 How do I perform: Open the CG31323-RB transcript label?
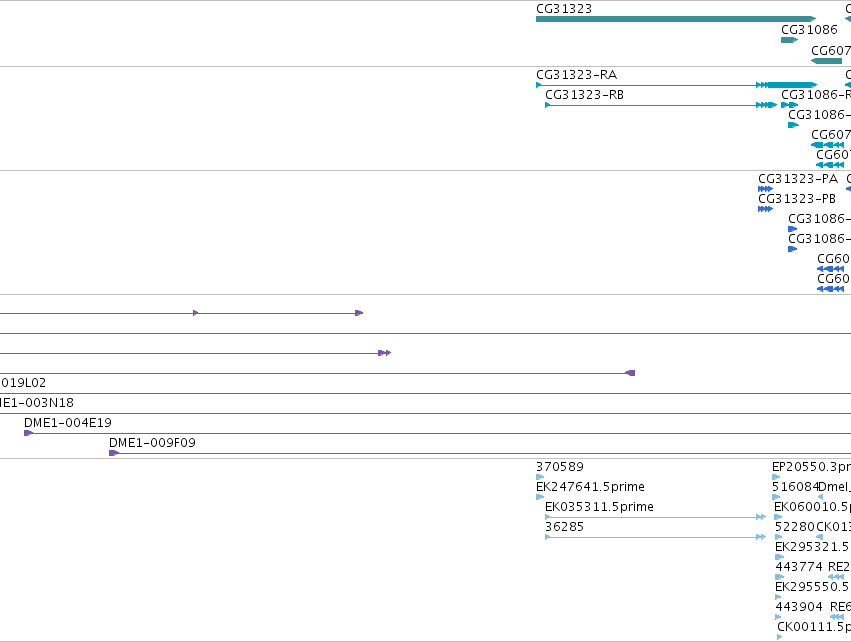coord(584,95)
